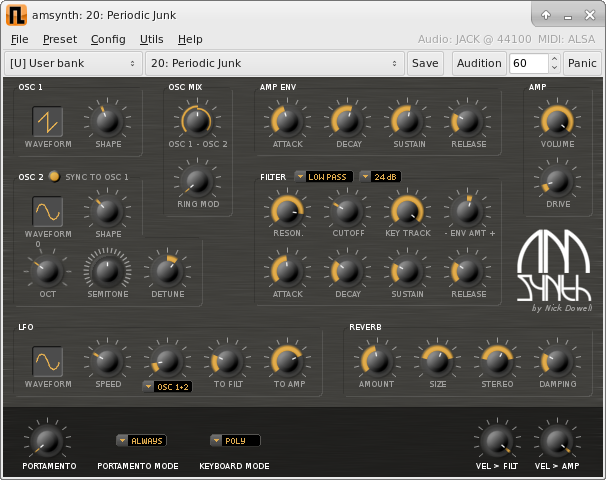This screenshot has height=480, width=606.
Task: Click the keep-above arrow in title bar
Action: point(546,15)
